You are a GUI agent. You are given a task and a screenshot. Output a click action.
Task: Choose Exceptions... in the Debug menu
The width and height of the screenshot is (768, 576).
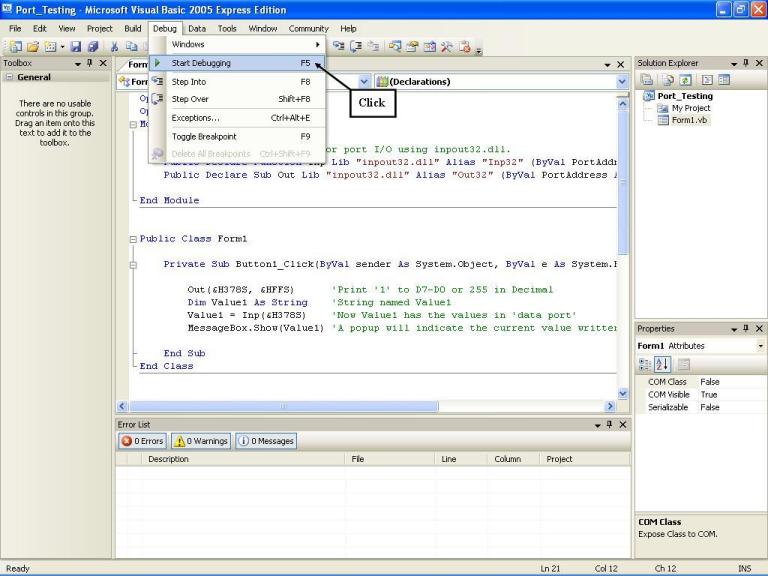point(237,118)
